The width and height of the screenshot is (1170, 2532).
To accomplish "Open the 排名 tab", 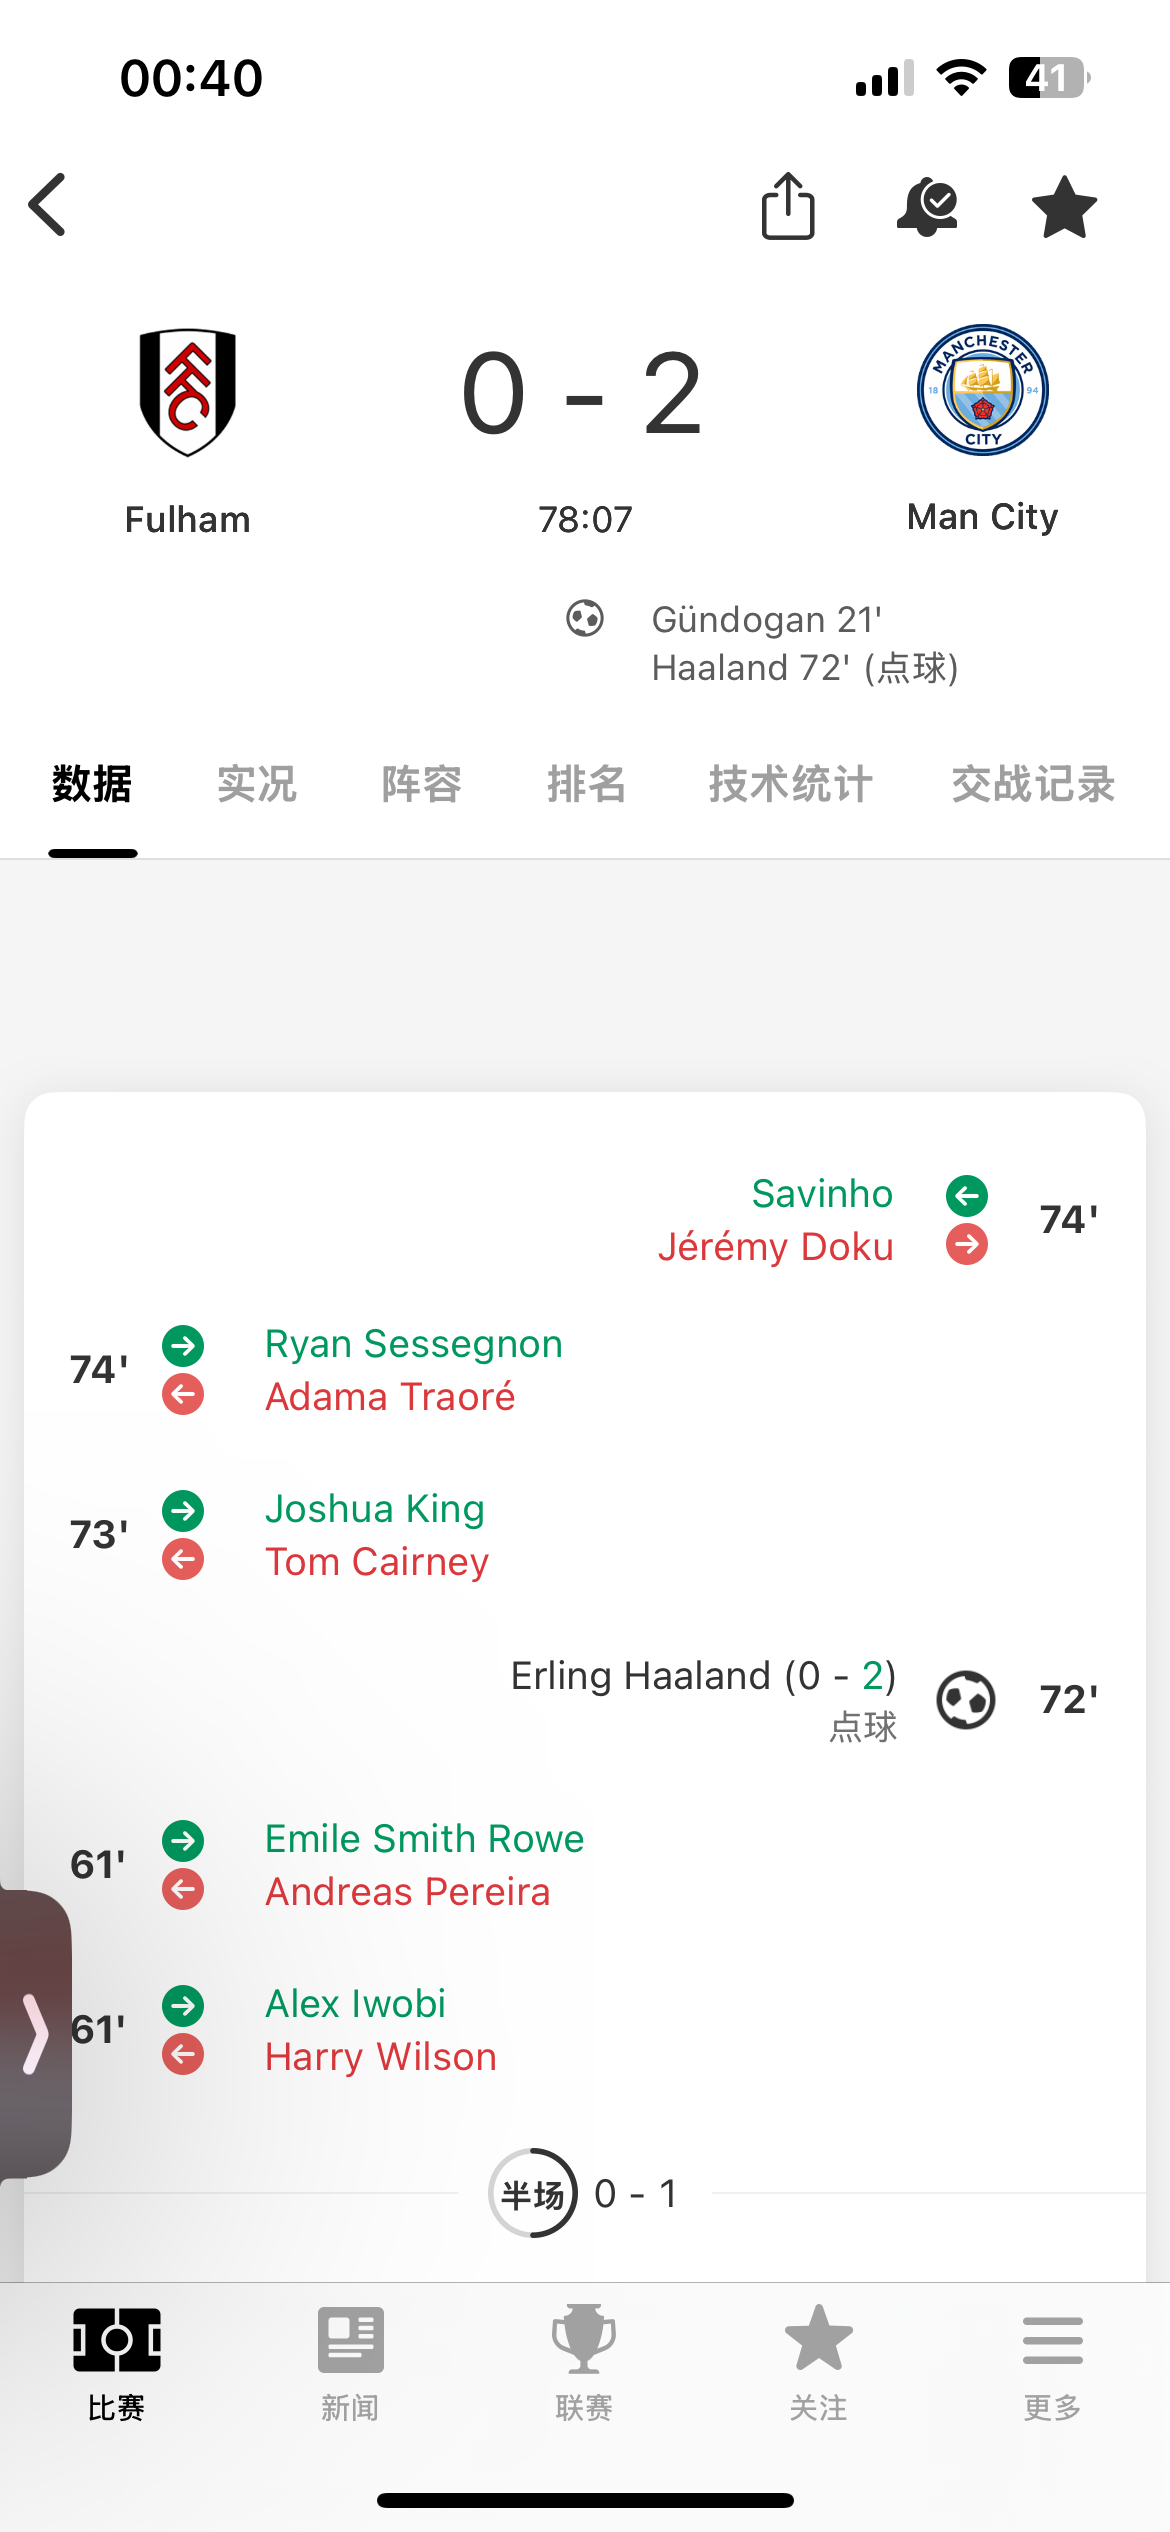I will 586,784.
